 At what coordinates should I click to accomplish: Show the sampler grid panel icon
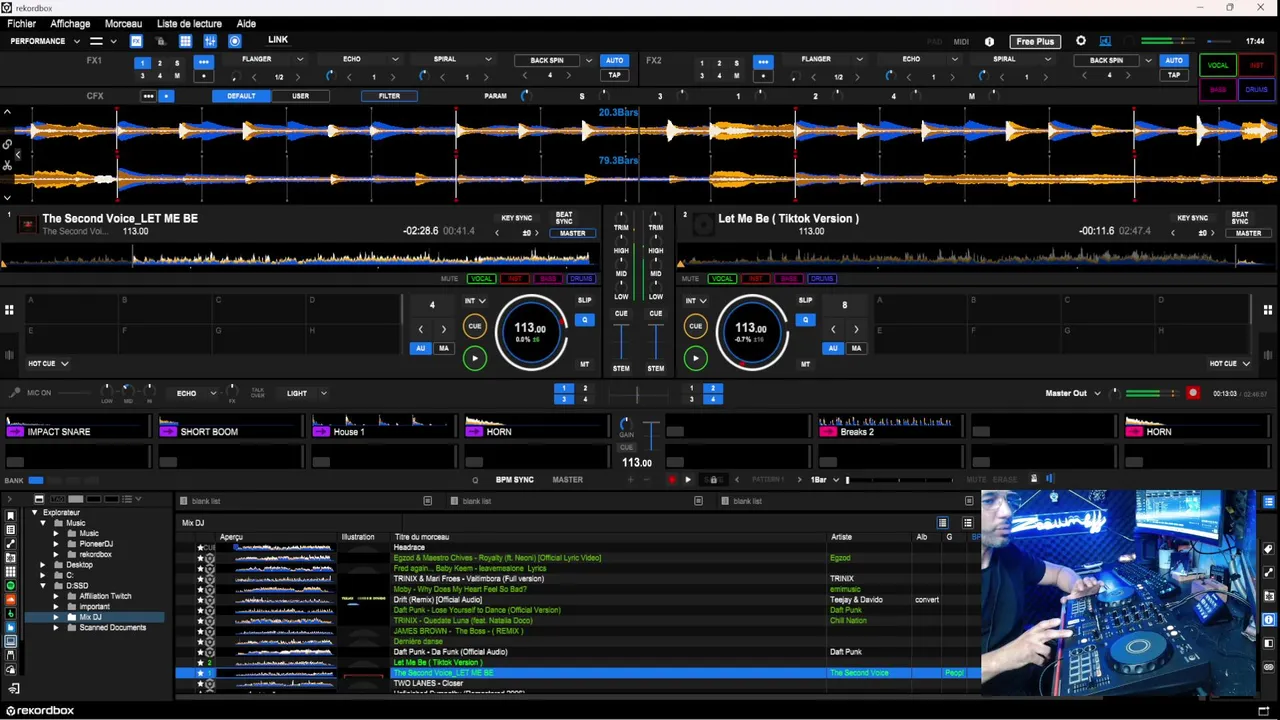tap(185, 41)
